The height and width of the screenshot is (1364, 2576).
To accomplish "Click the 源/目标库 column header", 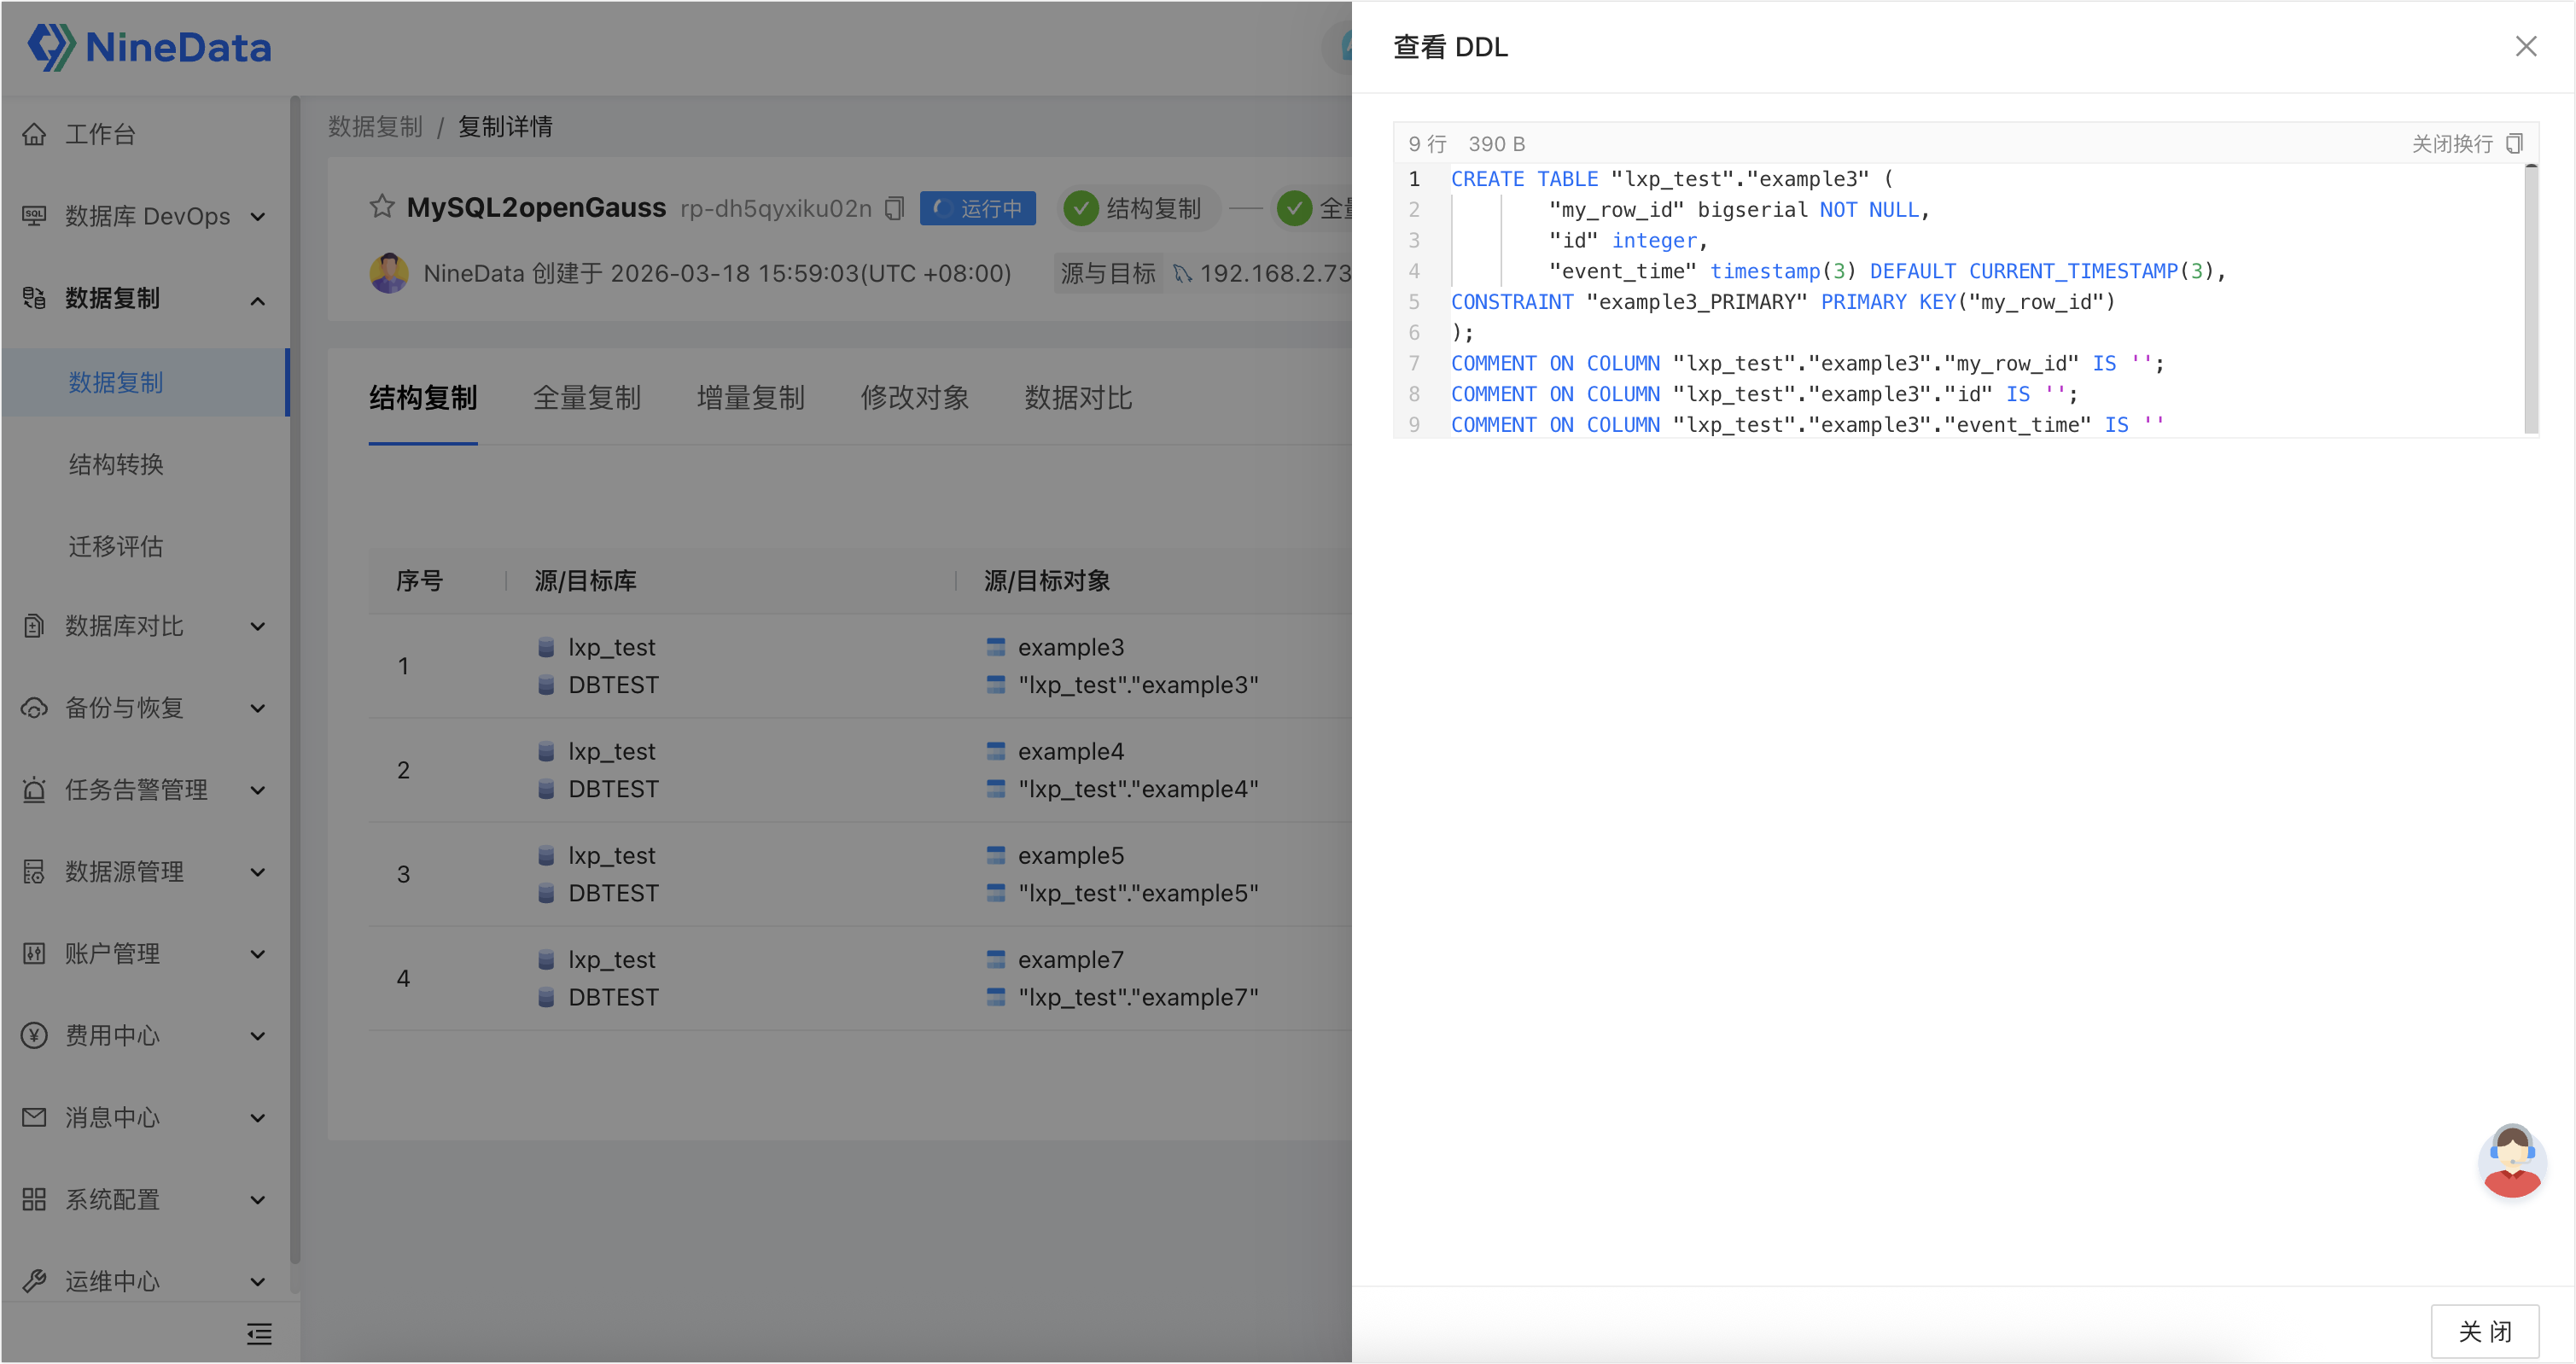I will [x=585, y=581].
